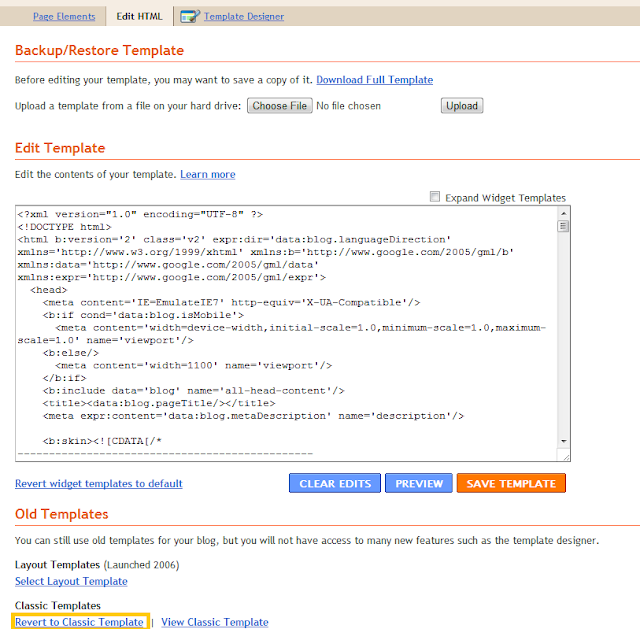Screen dimensions: 640x629
Task: Open Select Layout Template link
Action: point(71,581)
